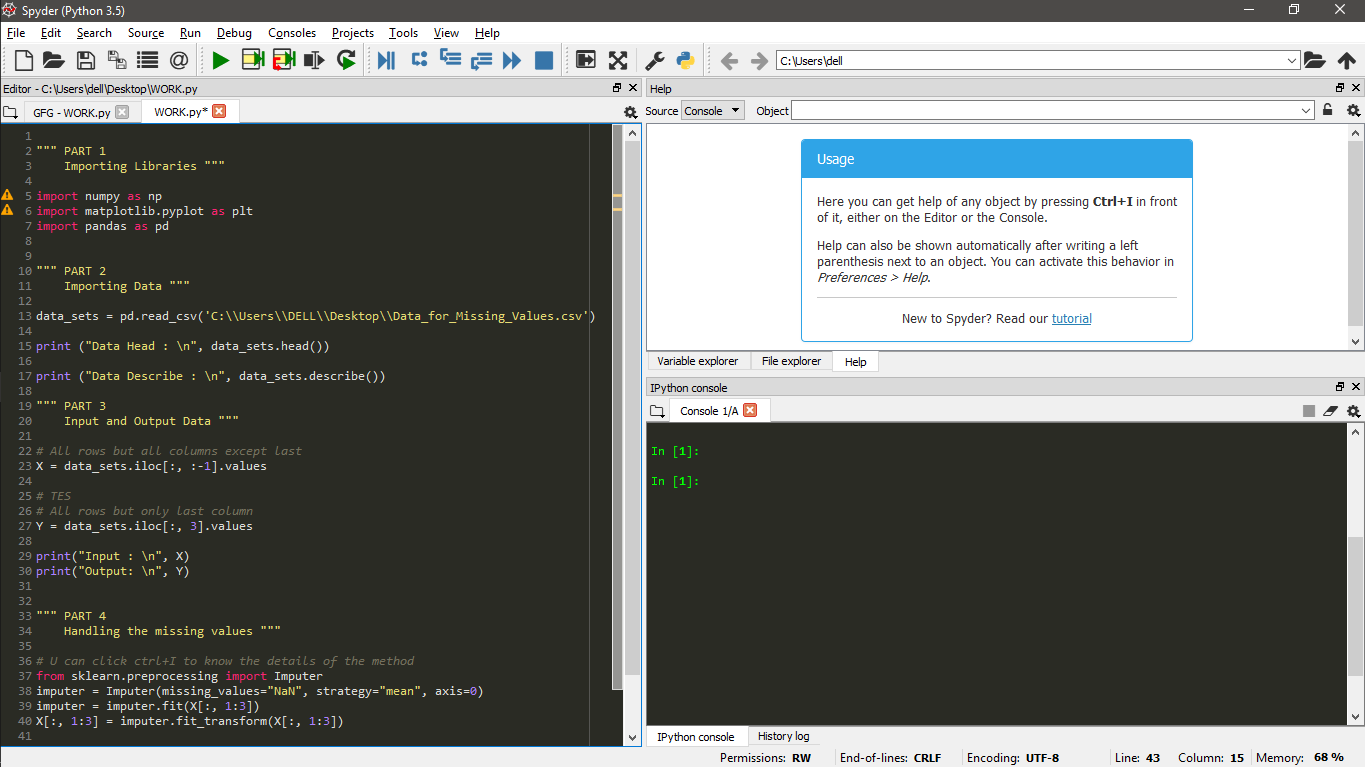Screen dimensions: 1365x767
Task: Open the Preferences wrench icon
Action: [654, 61]
